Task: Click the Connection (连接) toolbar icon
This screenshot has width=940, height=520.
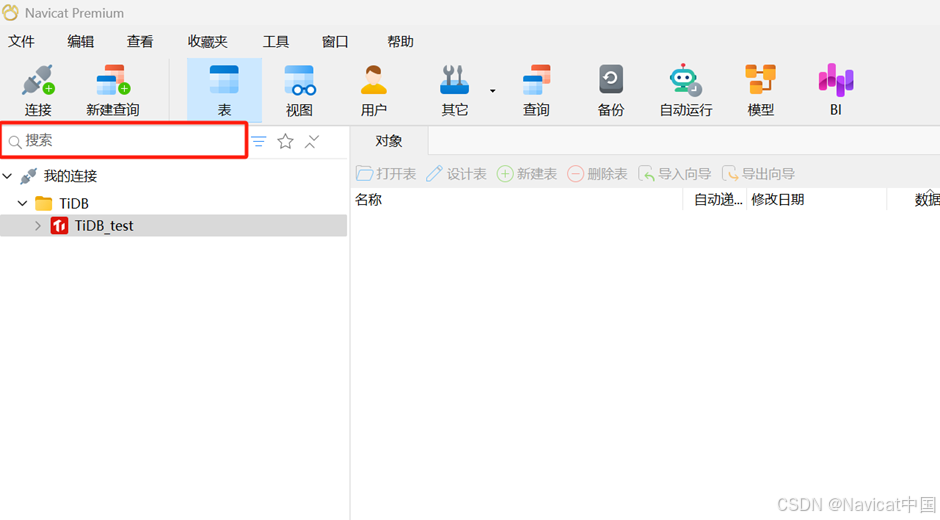Action: 38,80
